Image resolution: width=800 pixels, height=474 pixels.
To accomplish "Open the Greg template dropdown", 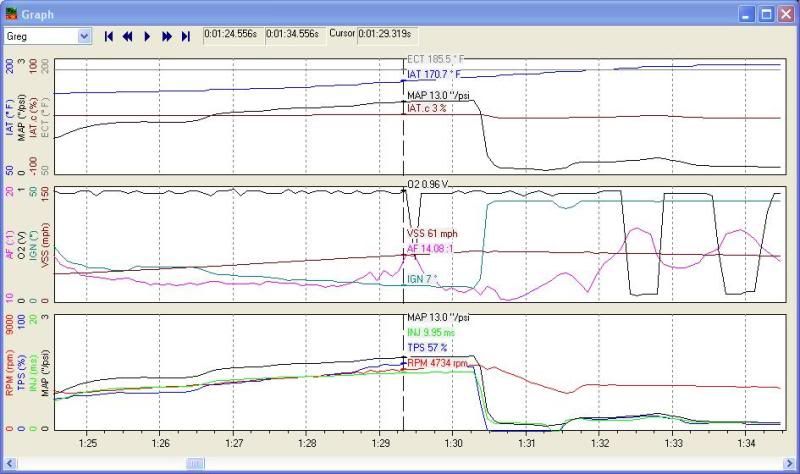I will [x=84, y=36].
